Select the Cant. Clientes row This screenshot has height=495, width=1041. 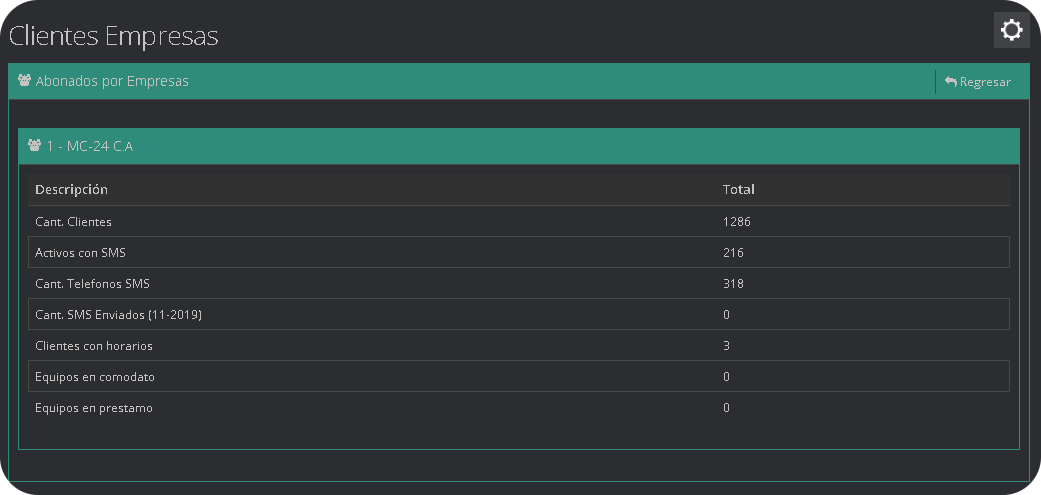coord(74,221)
